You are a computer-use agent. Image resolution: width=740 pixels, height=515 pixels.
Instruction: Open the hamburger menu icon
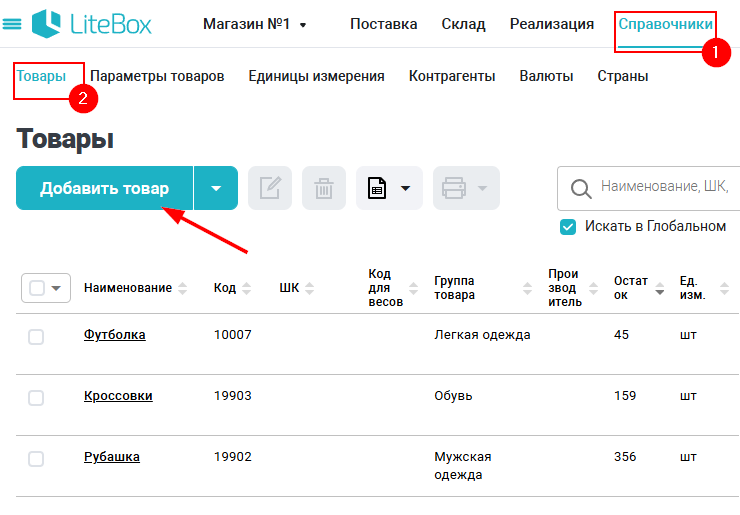(13, 24)
